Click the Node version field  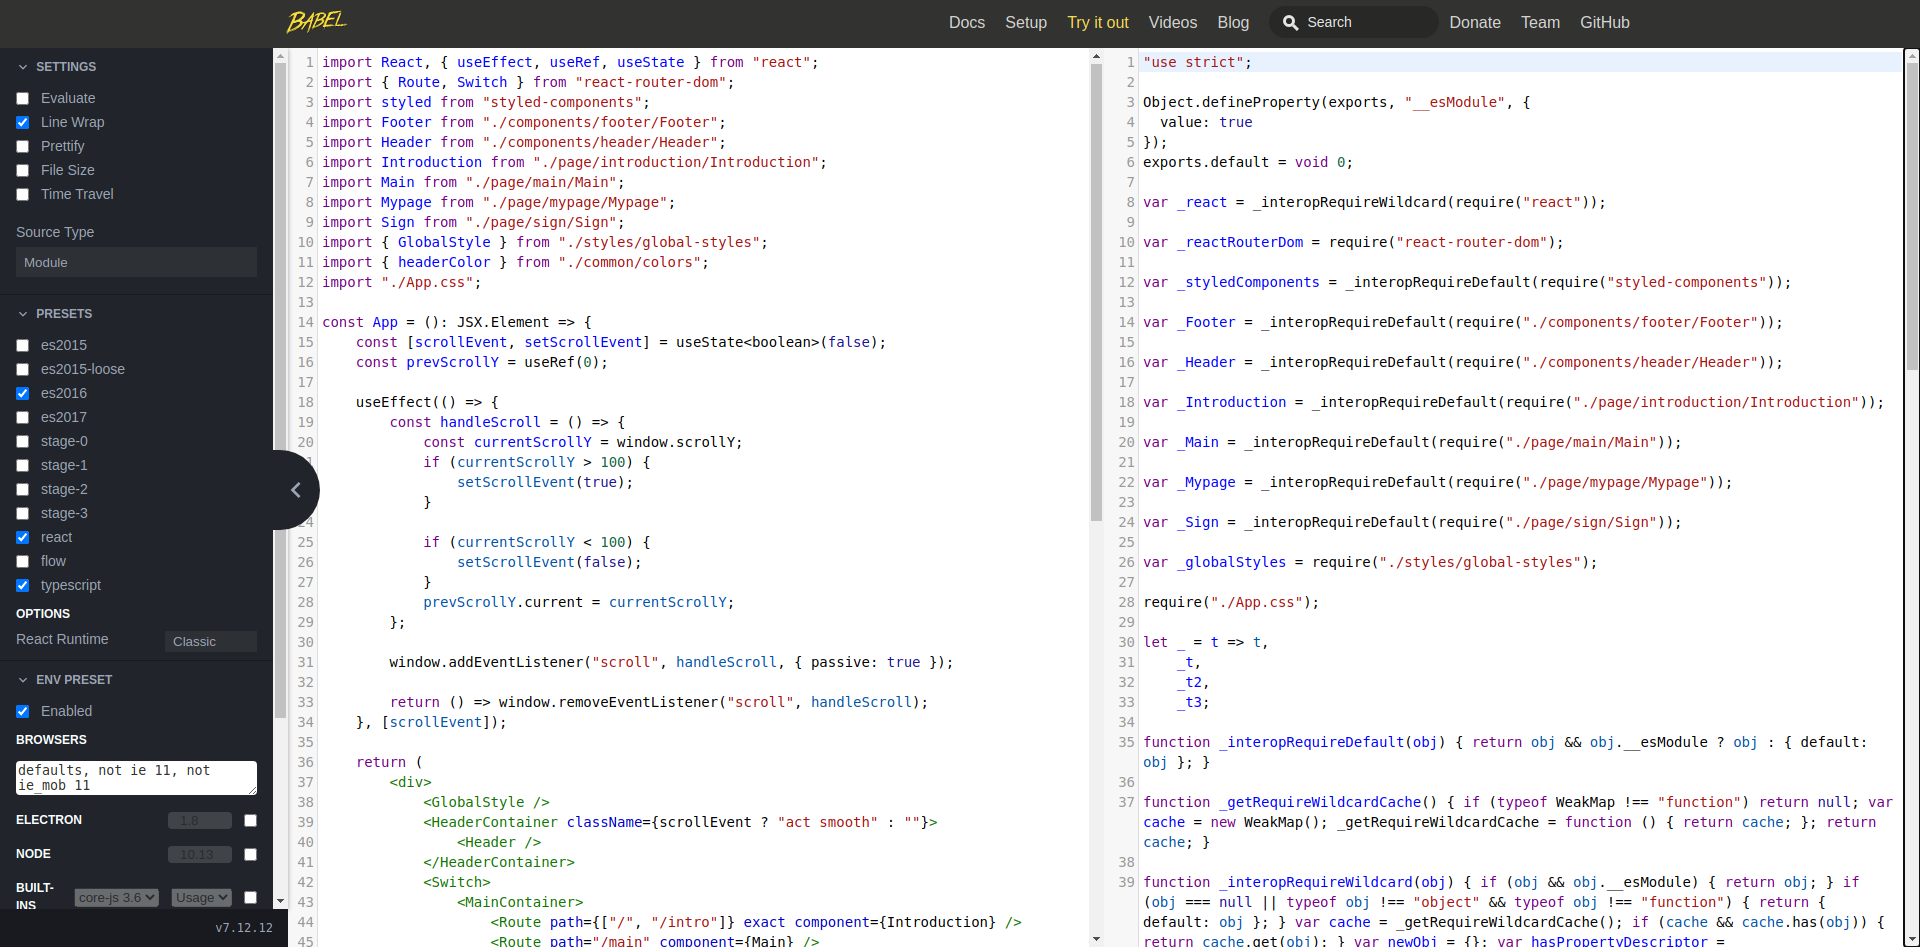tap(200, 855)
